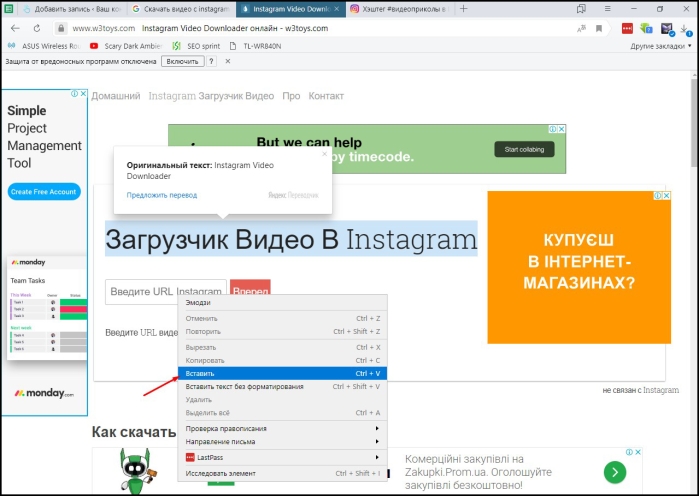Close the Simple Project Management ad
The width and height of the screenshot is (699, 496).
pyautogui.click(x=83, y=94)
